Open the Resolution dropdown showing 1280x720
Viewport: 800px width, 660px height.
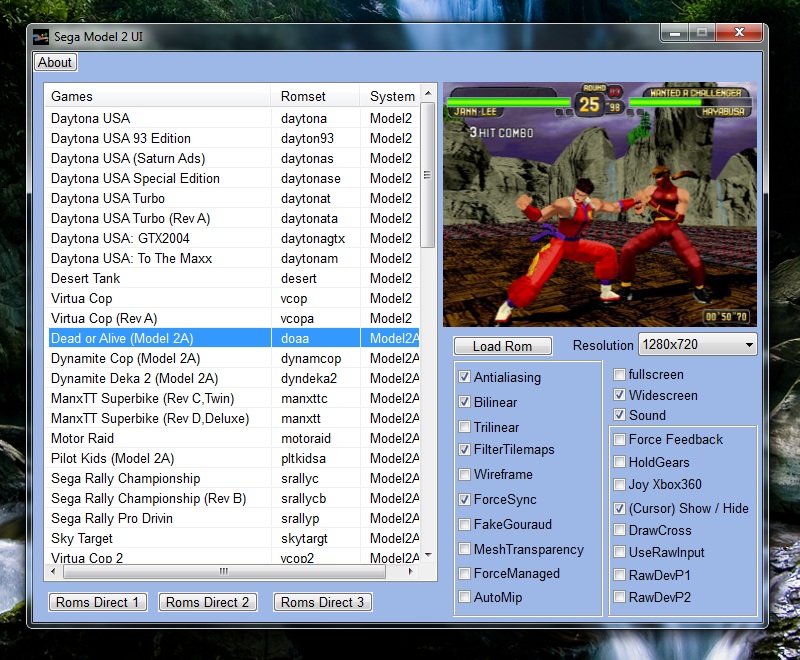[697, 345]
